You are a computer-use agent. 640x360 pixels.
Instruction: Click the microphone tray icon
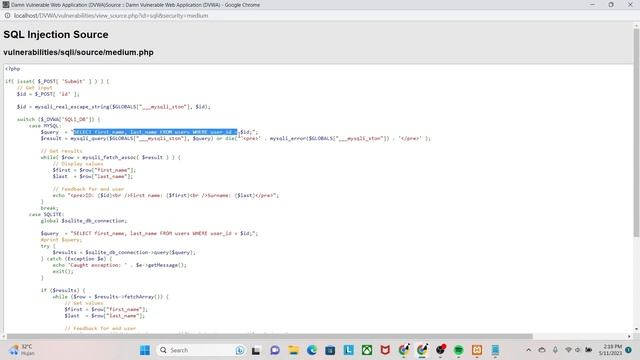click(x=555, y=350)
